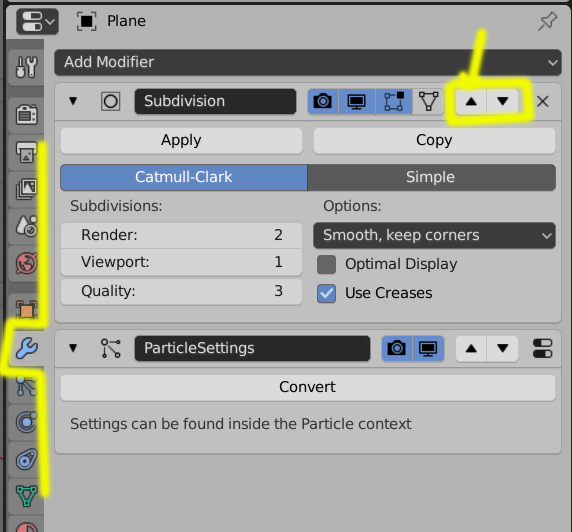
Task: Open the Output properties tab
Action: click(x=26, y=152)
